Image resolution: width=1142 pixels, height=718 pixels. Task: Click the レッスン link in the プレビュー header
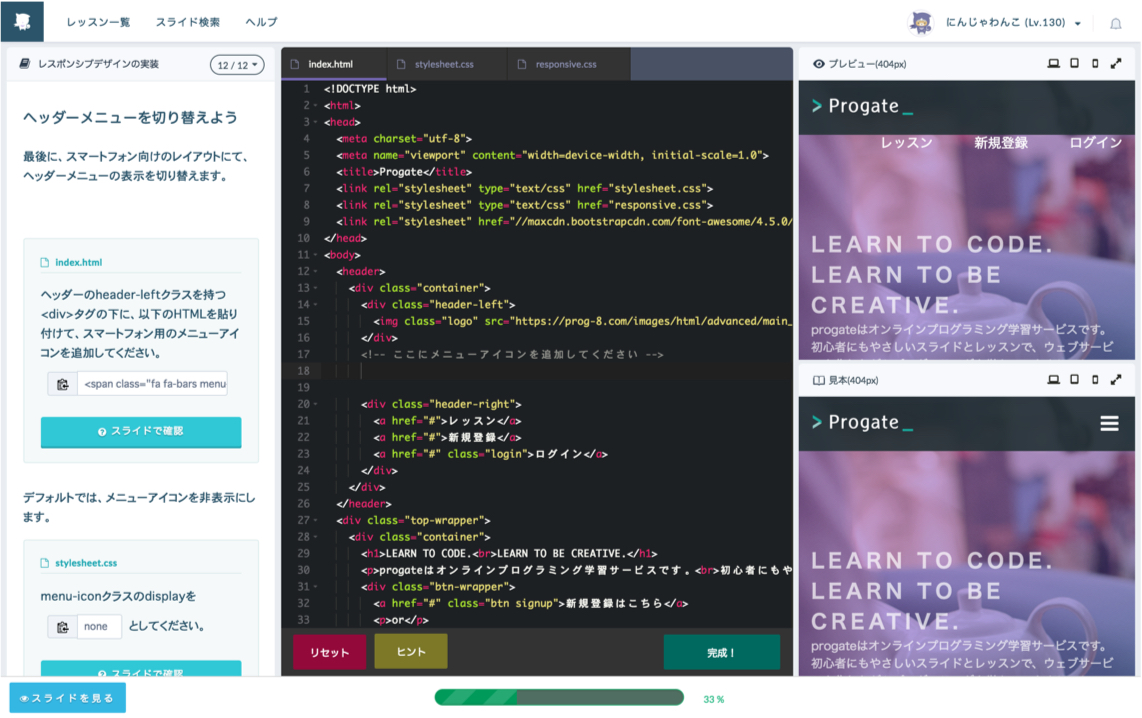point(906,143)
